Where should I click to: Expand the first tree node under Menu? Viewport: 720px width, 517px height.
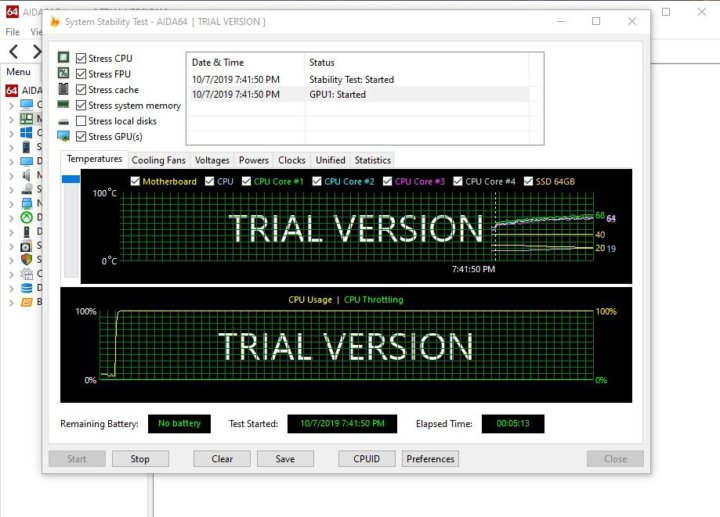pyautogui.click(x=12, y=104)
